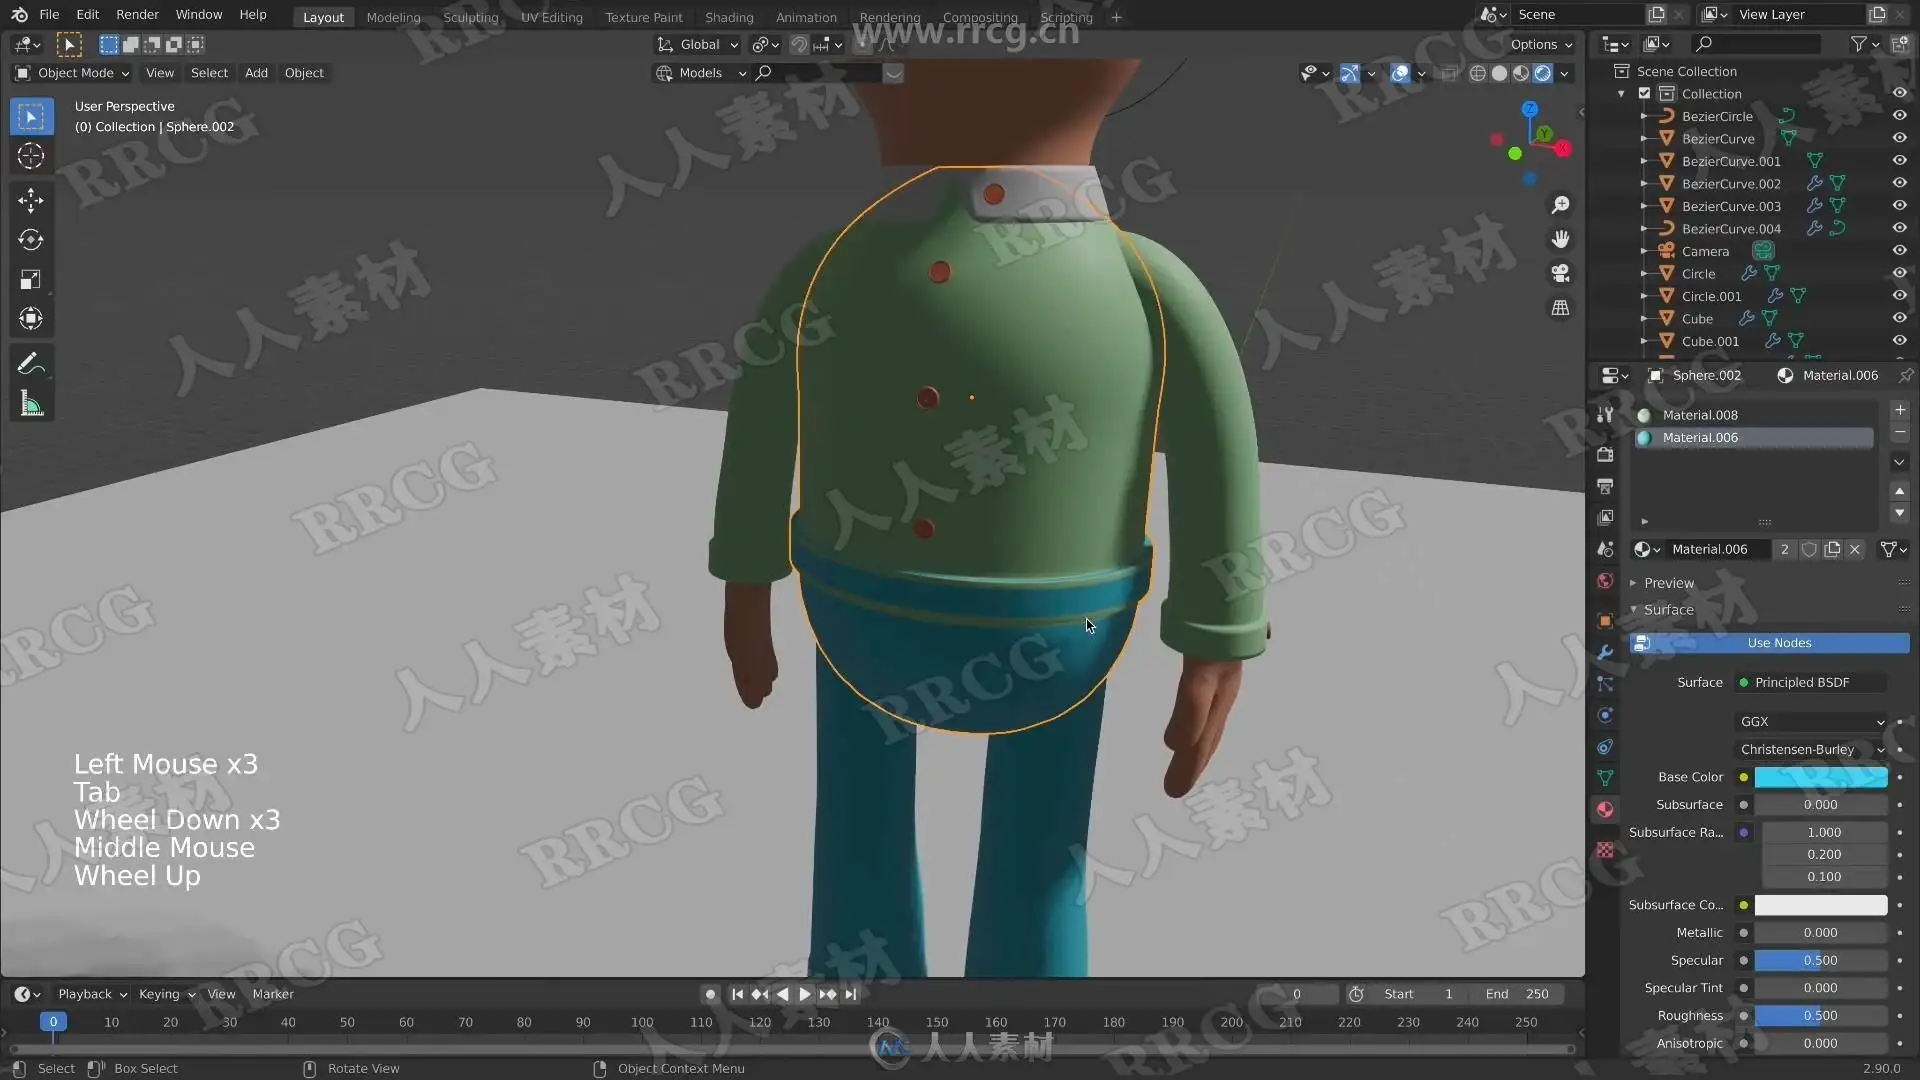Select Material.008 slot in list
The height and width of the screenshot is (1080, 1920).
pos(1700,415)
